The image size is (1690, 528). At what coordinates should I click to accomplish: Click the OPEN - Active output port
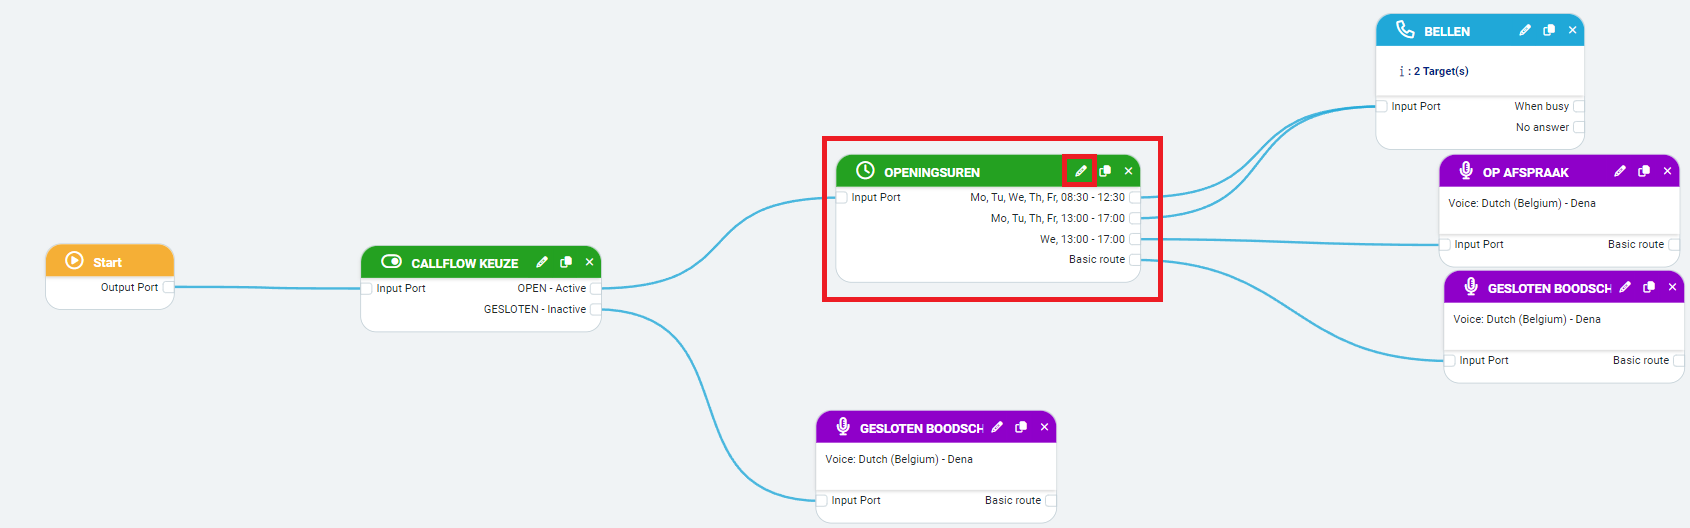tap(596, 288)
